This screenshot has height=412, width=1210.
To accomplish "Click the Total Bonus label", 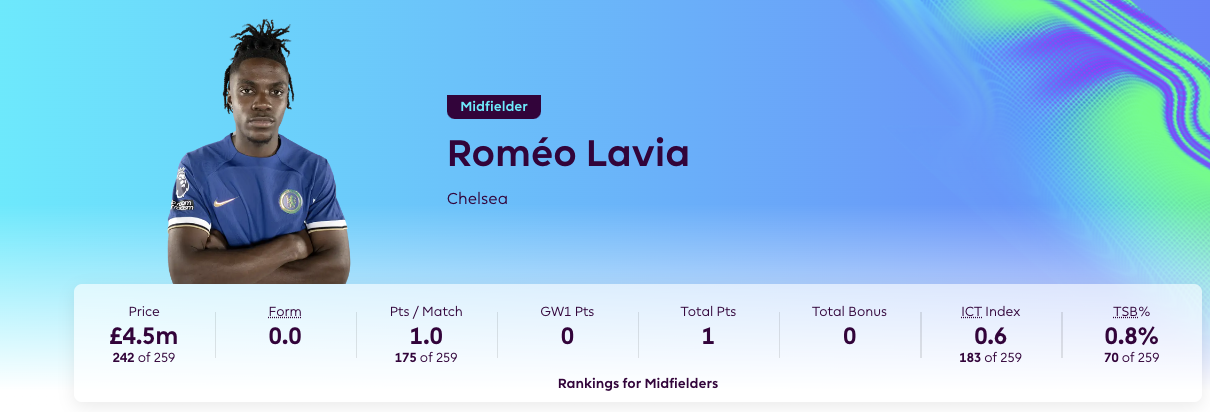I will coord(849,312).
